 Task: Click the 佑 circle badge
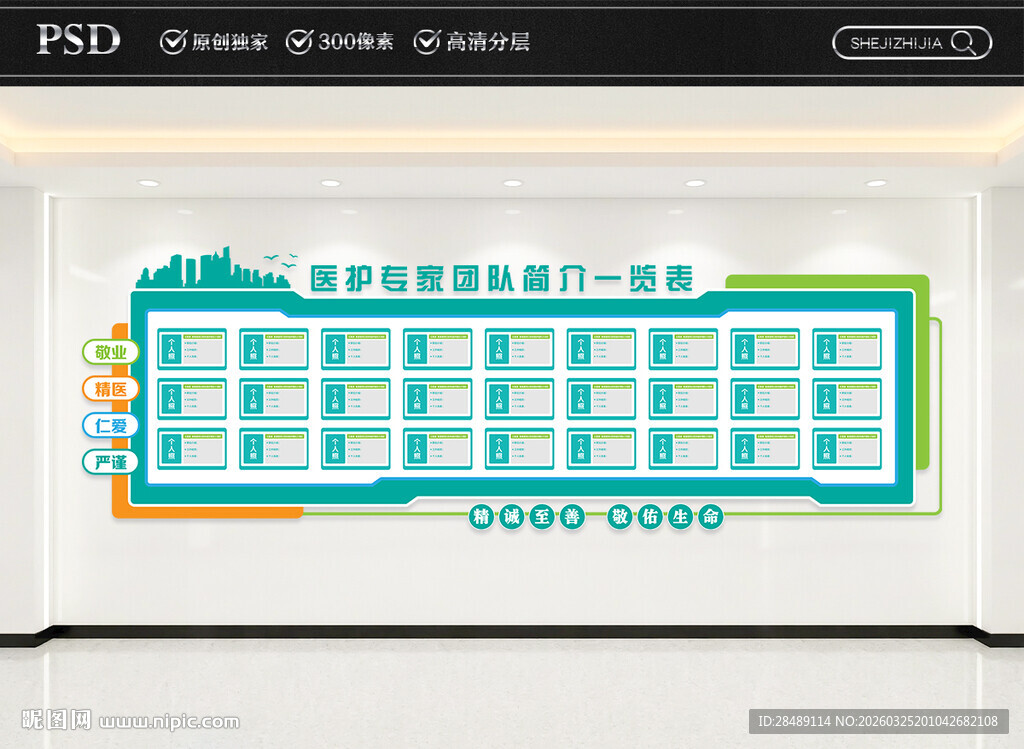click(x=650, y=517)
